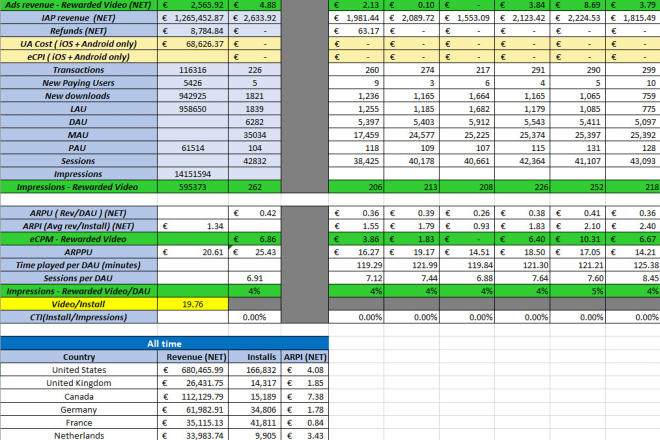Select the 'All time' table header

click(164, 343)
